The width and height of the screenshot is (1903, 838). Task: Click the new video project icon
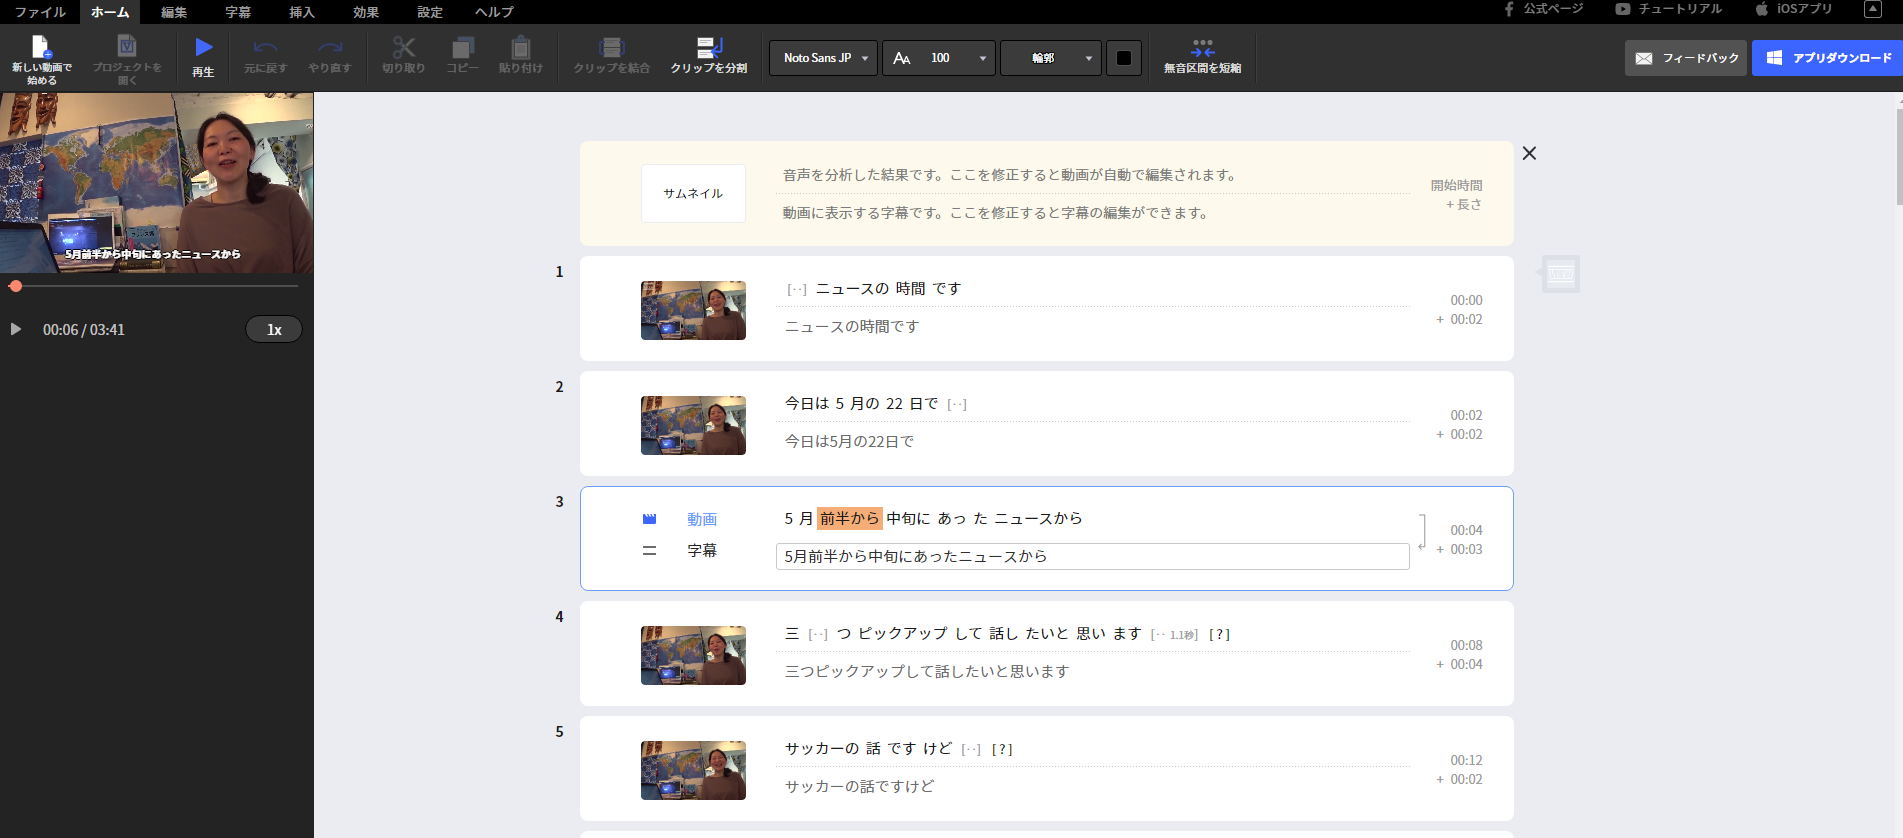click(41, 47)
